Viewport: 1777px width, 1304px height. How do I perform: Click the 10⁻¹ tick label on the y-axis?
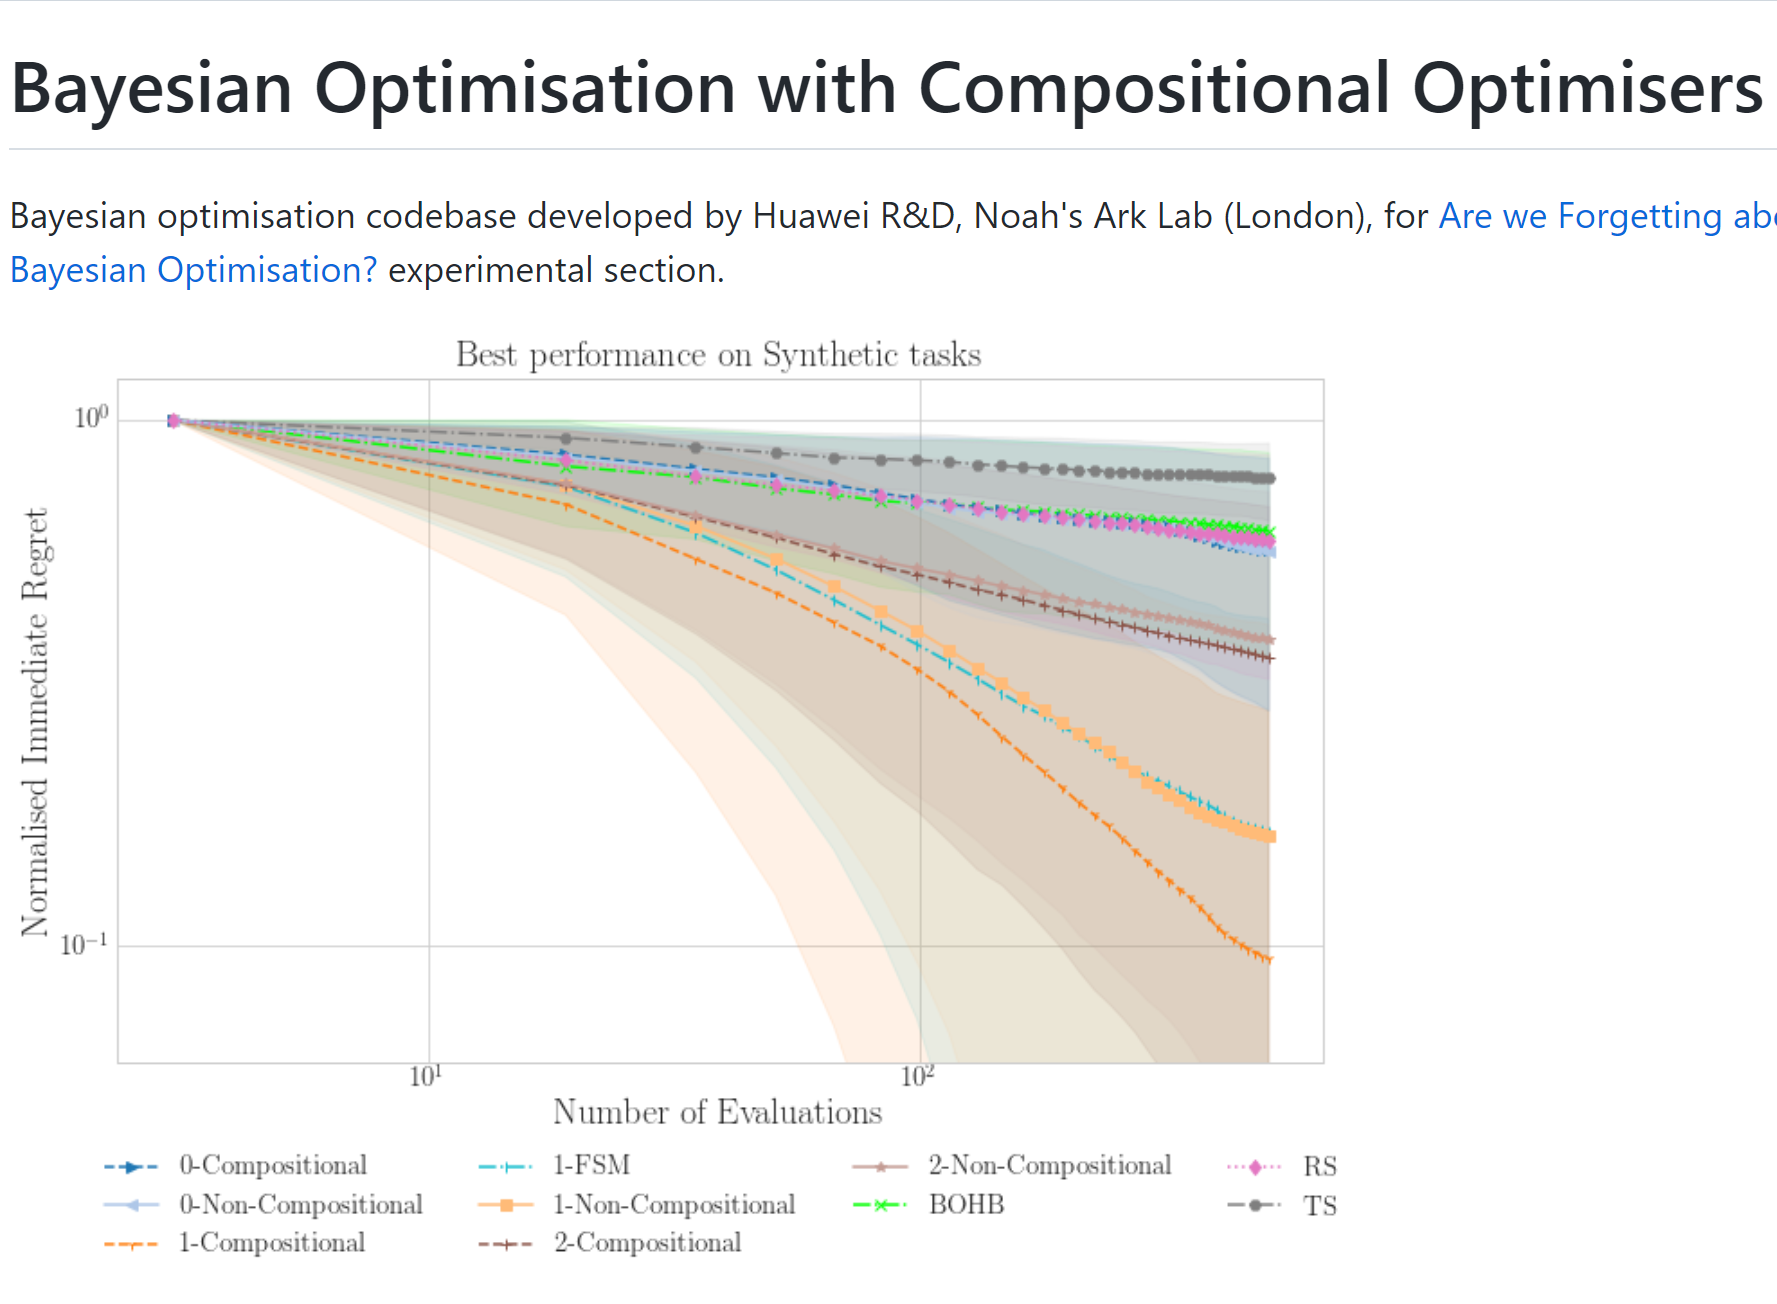pos(83,945)
